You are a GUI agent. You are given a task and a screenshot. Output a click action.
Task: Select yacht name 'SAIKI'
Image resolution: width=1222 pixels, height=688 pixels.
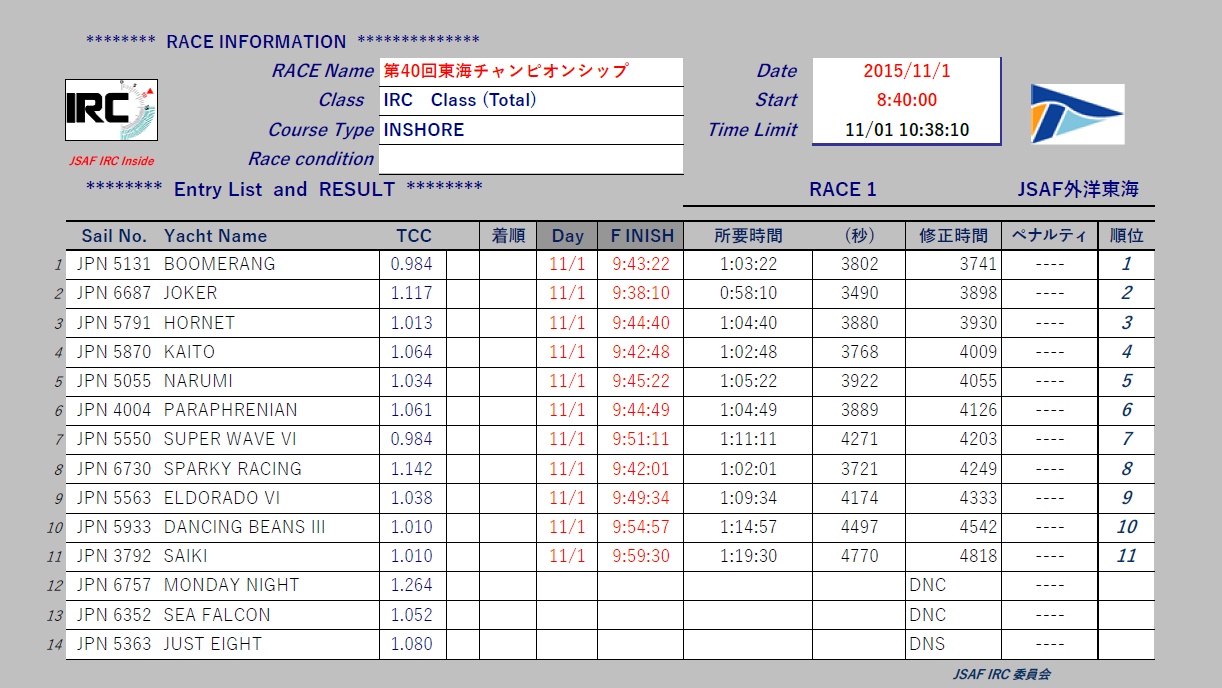(186, 556)
